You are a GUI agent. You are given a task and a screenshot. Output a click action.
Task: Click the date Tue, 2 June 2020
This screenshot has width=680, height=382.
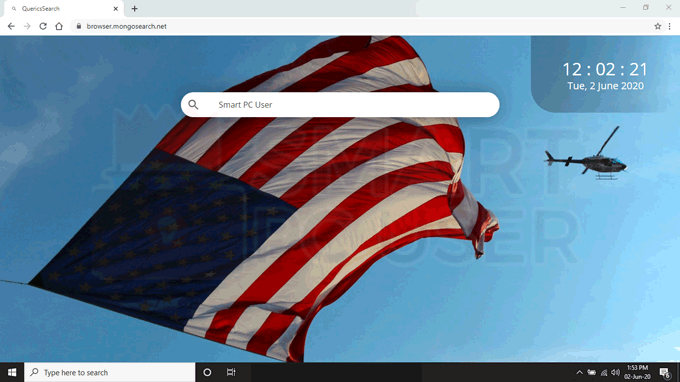[605, 86]
